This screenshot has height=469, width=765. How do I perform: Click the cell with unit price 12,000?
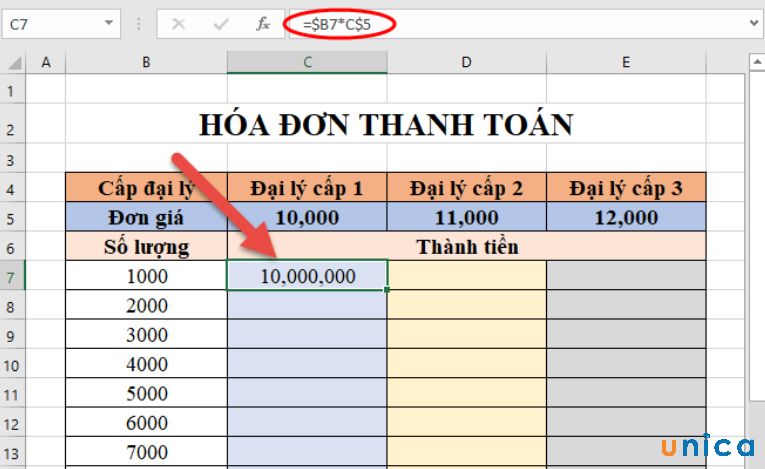point(626,217)
